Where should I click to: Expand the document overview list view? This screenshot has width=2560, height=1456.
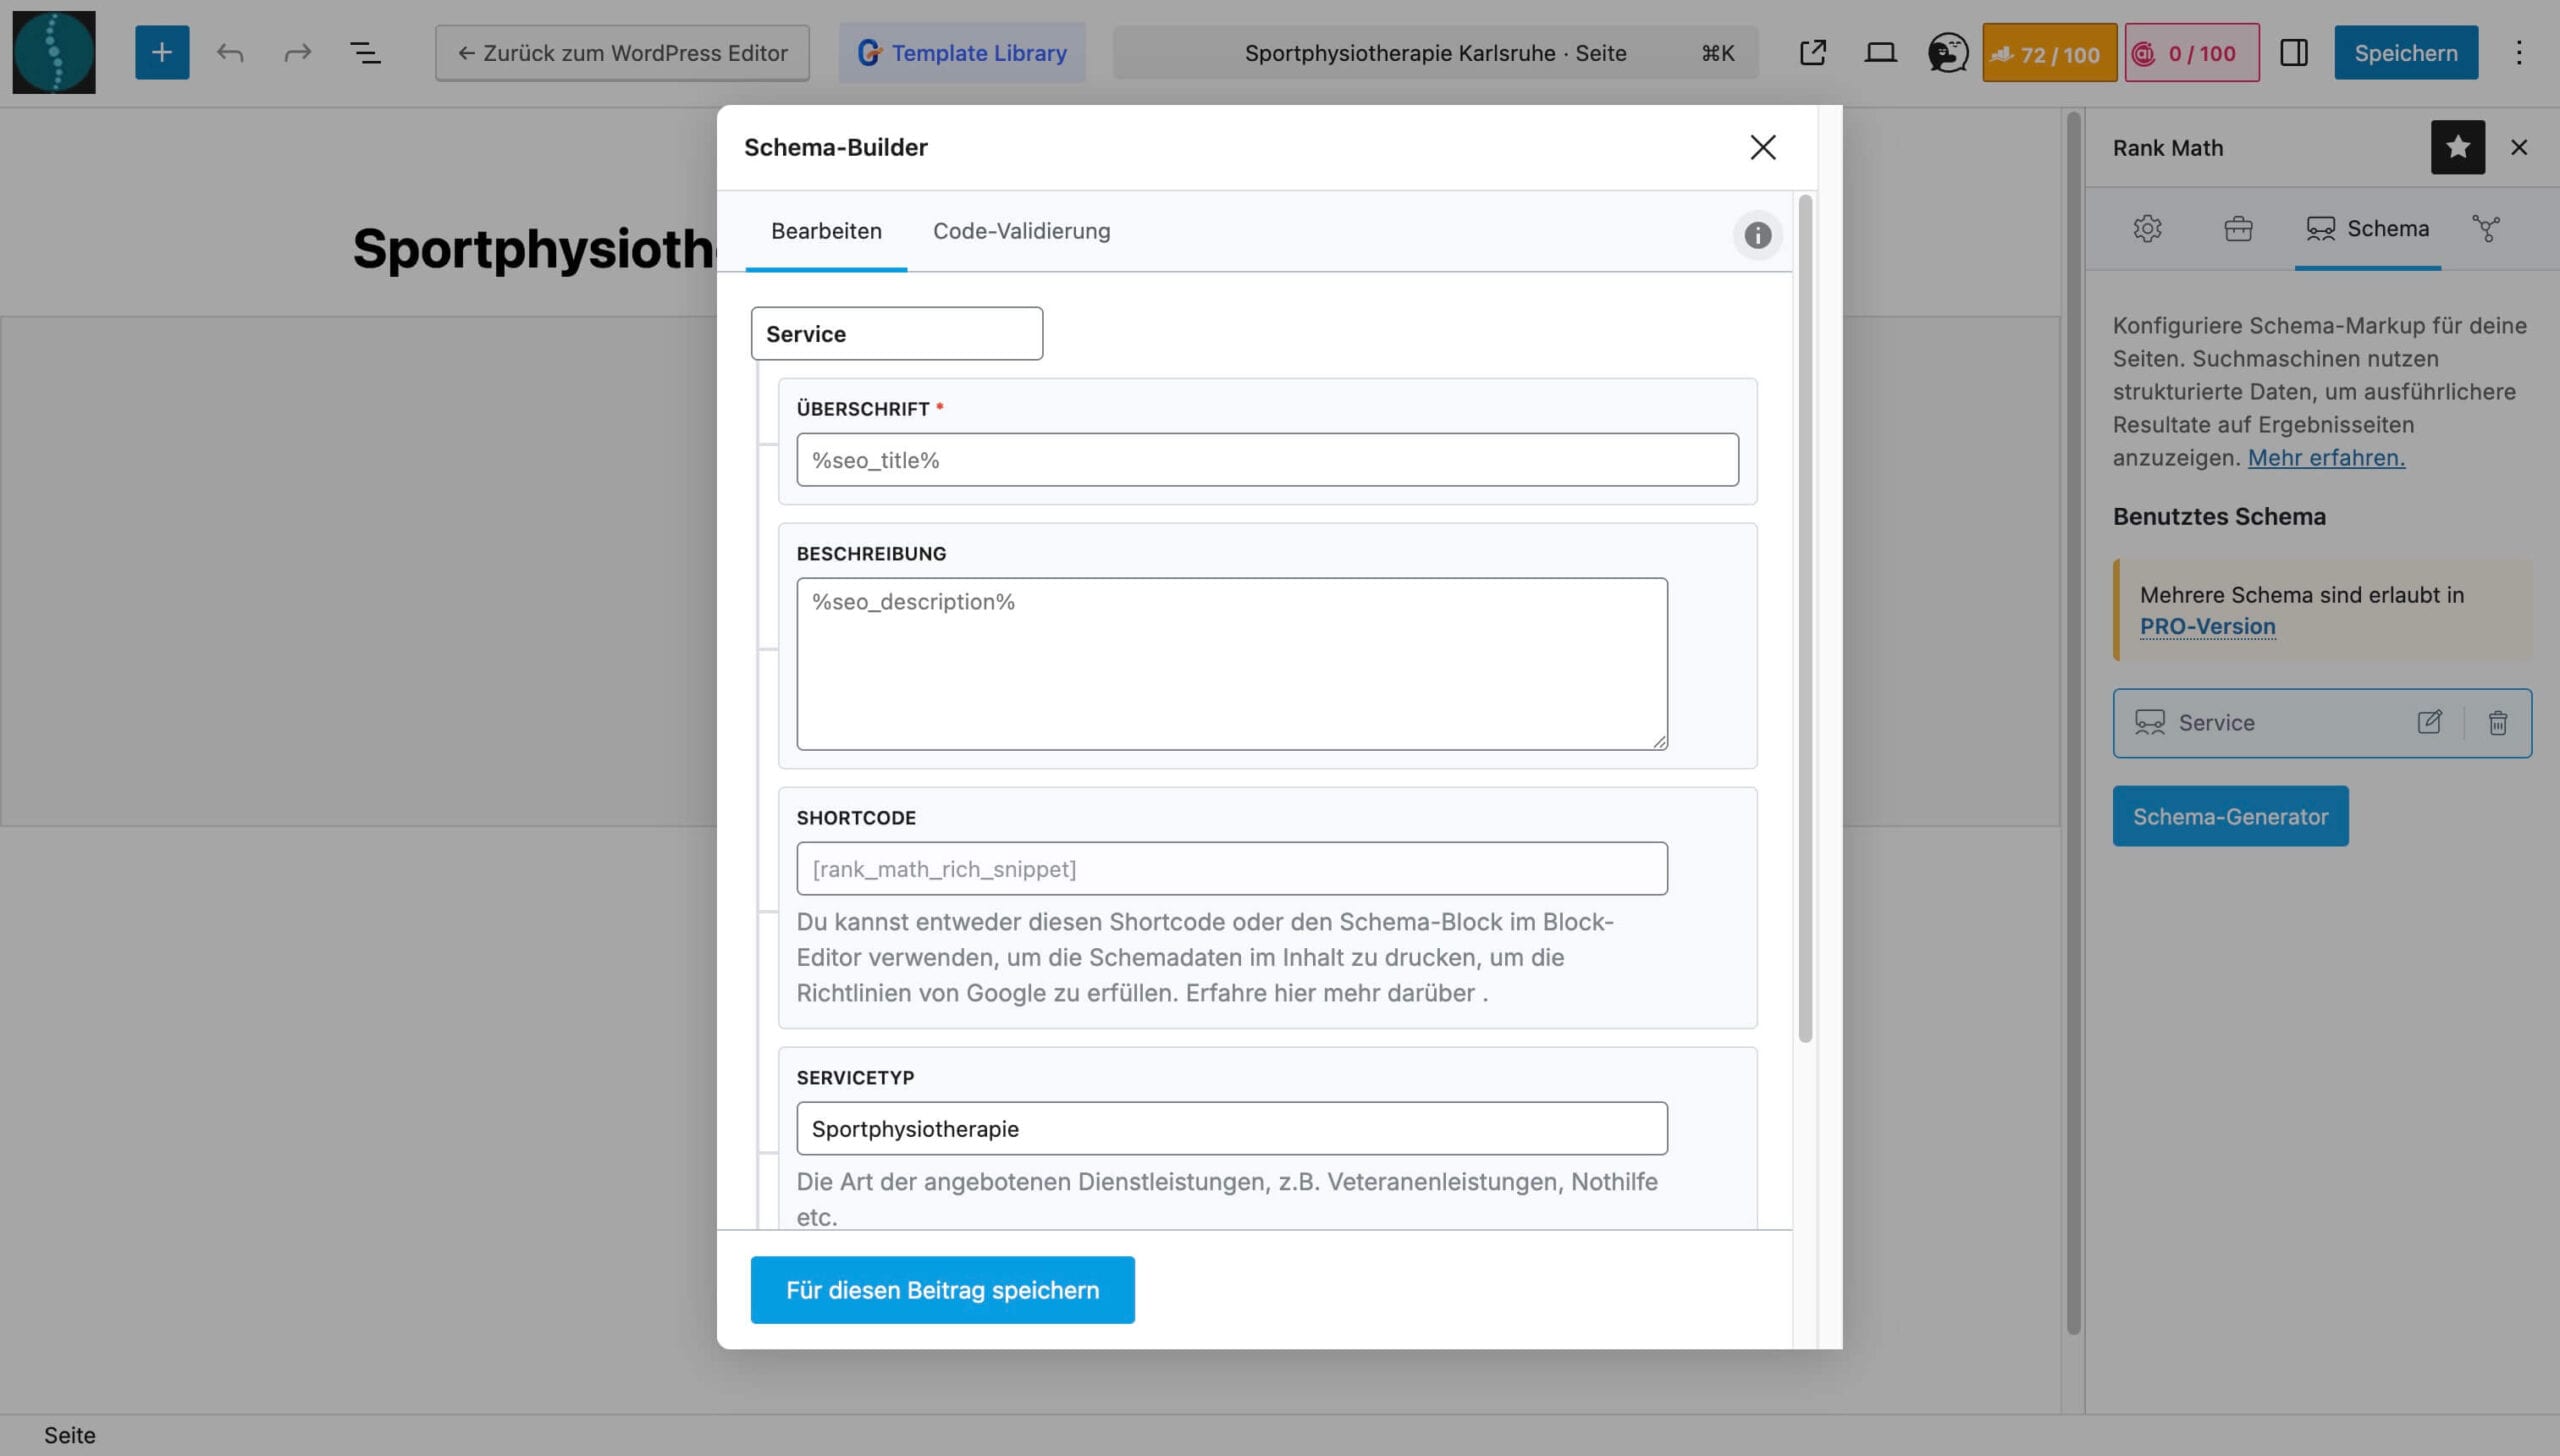pos(364,52)
